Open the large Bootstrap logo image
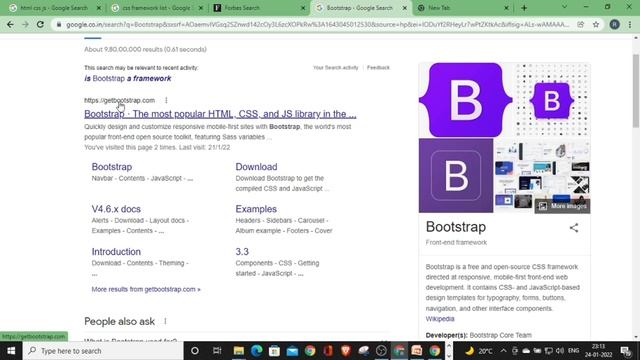The image size is (640, 360). (465, 100)
